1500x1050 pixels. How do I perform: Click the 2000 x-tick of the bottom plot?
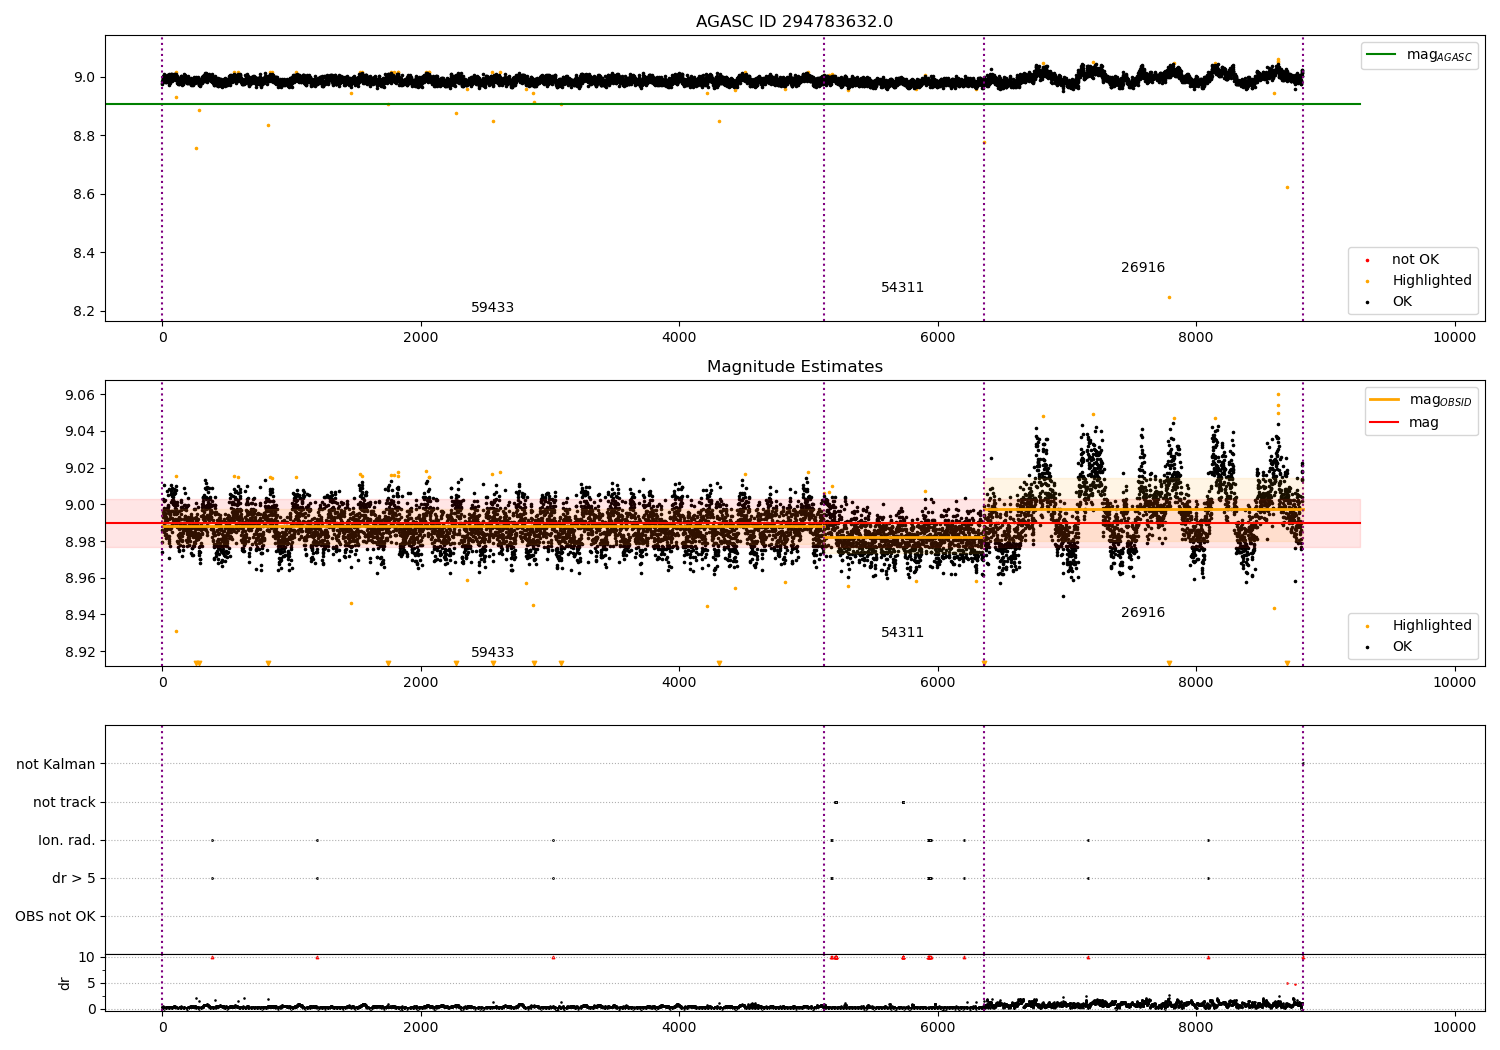pyautogui.click(x=420, y=1028)
